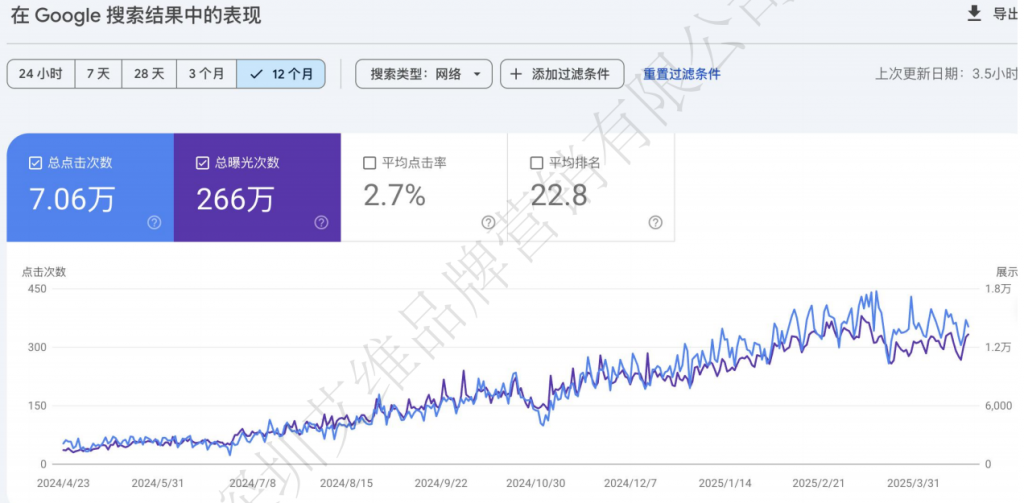
Task: Click the 重置过滤条件 link
Action: coord(681,74)
